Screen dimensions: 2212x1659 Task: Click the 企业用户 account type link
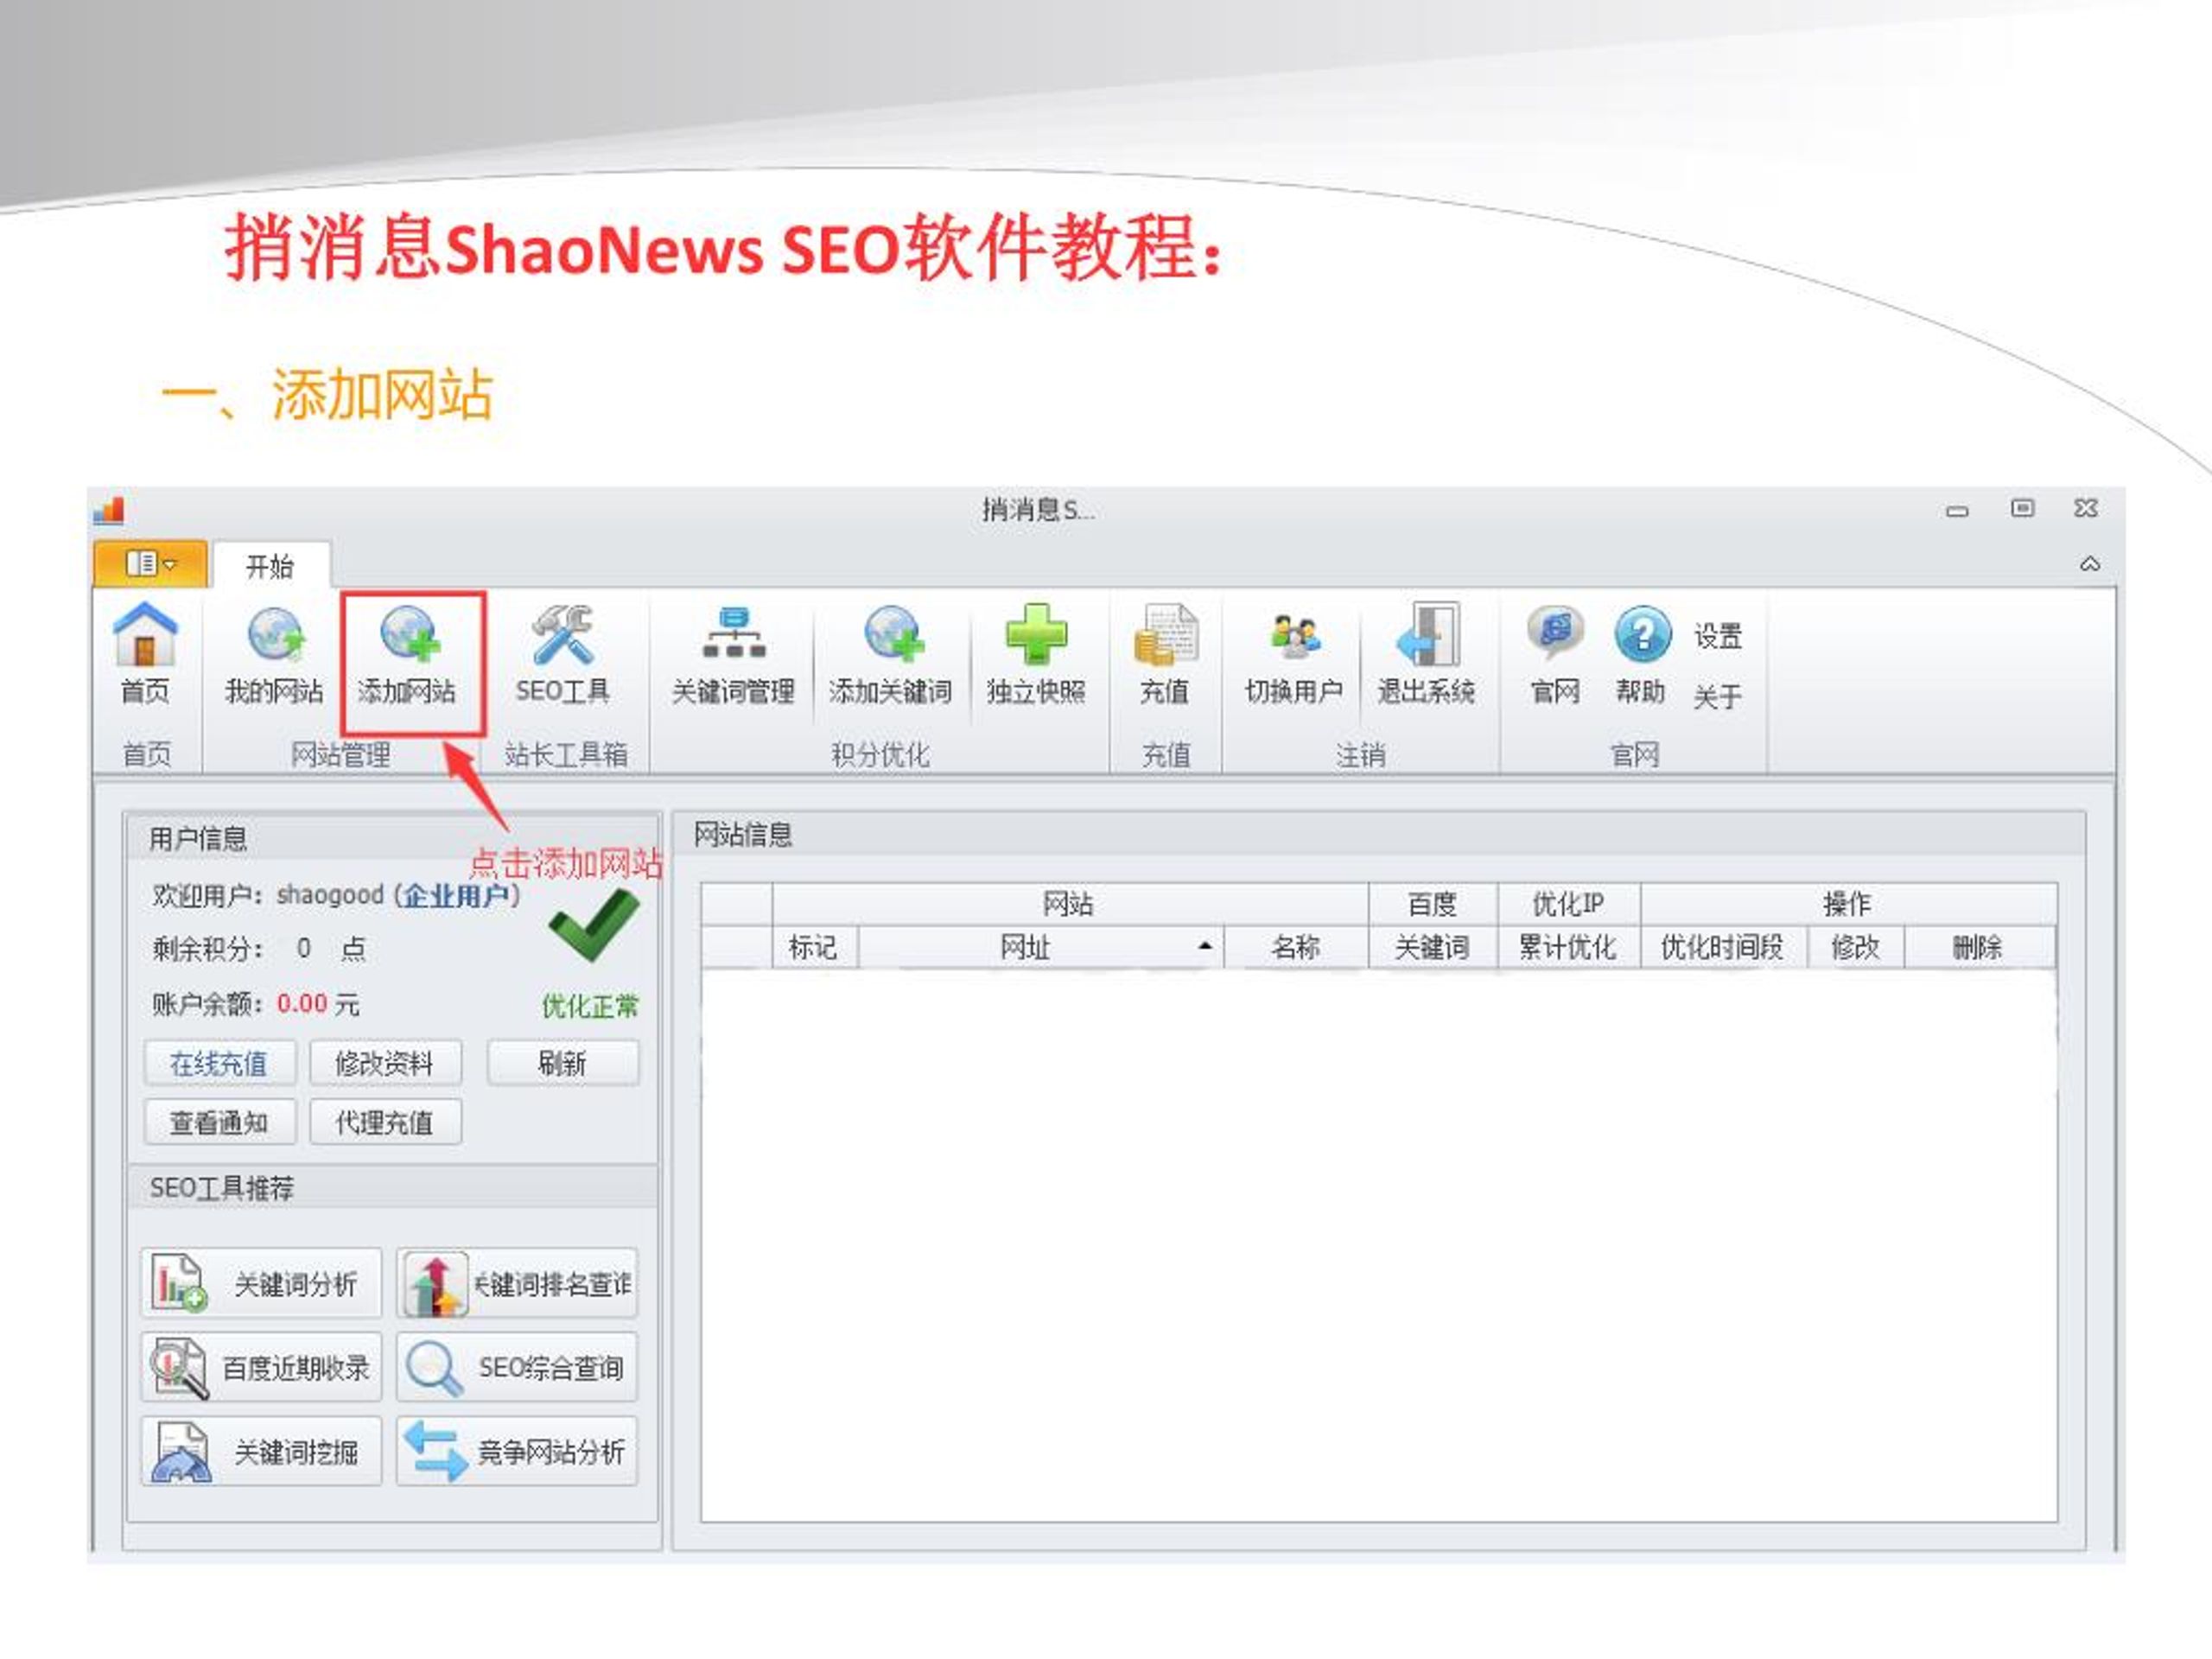click(x=455, y=895)
